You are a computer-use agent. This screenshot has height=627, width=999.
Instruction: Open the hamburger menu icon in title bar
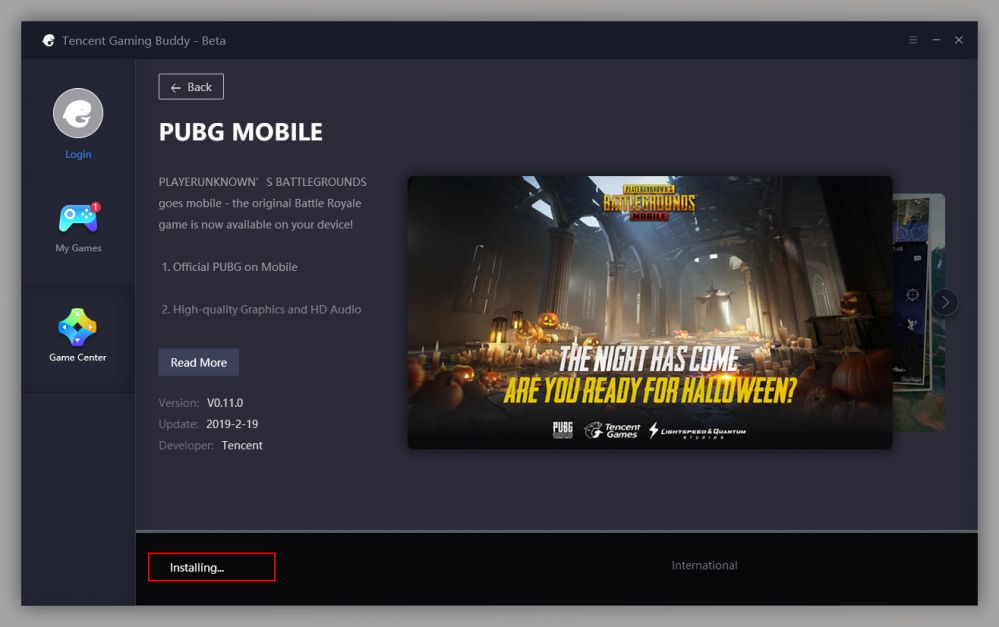[x=913, y=40]
